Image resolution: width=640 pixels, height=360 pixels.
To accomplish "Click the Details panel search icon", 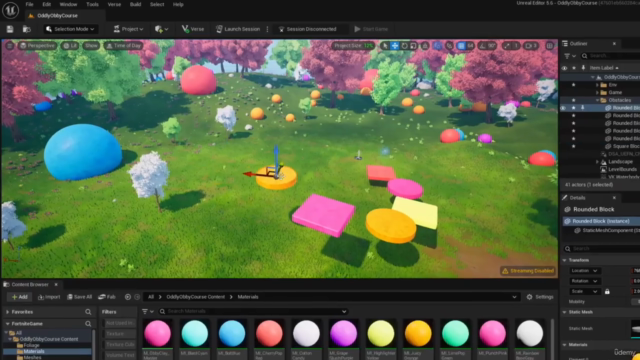I will (x=567, y=249).
